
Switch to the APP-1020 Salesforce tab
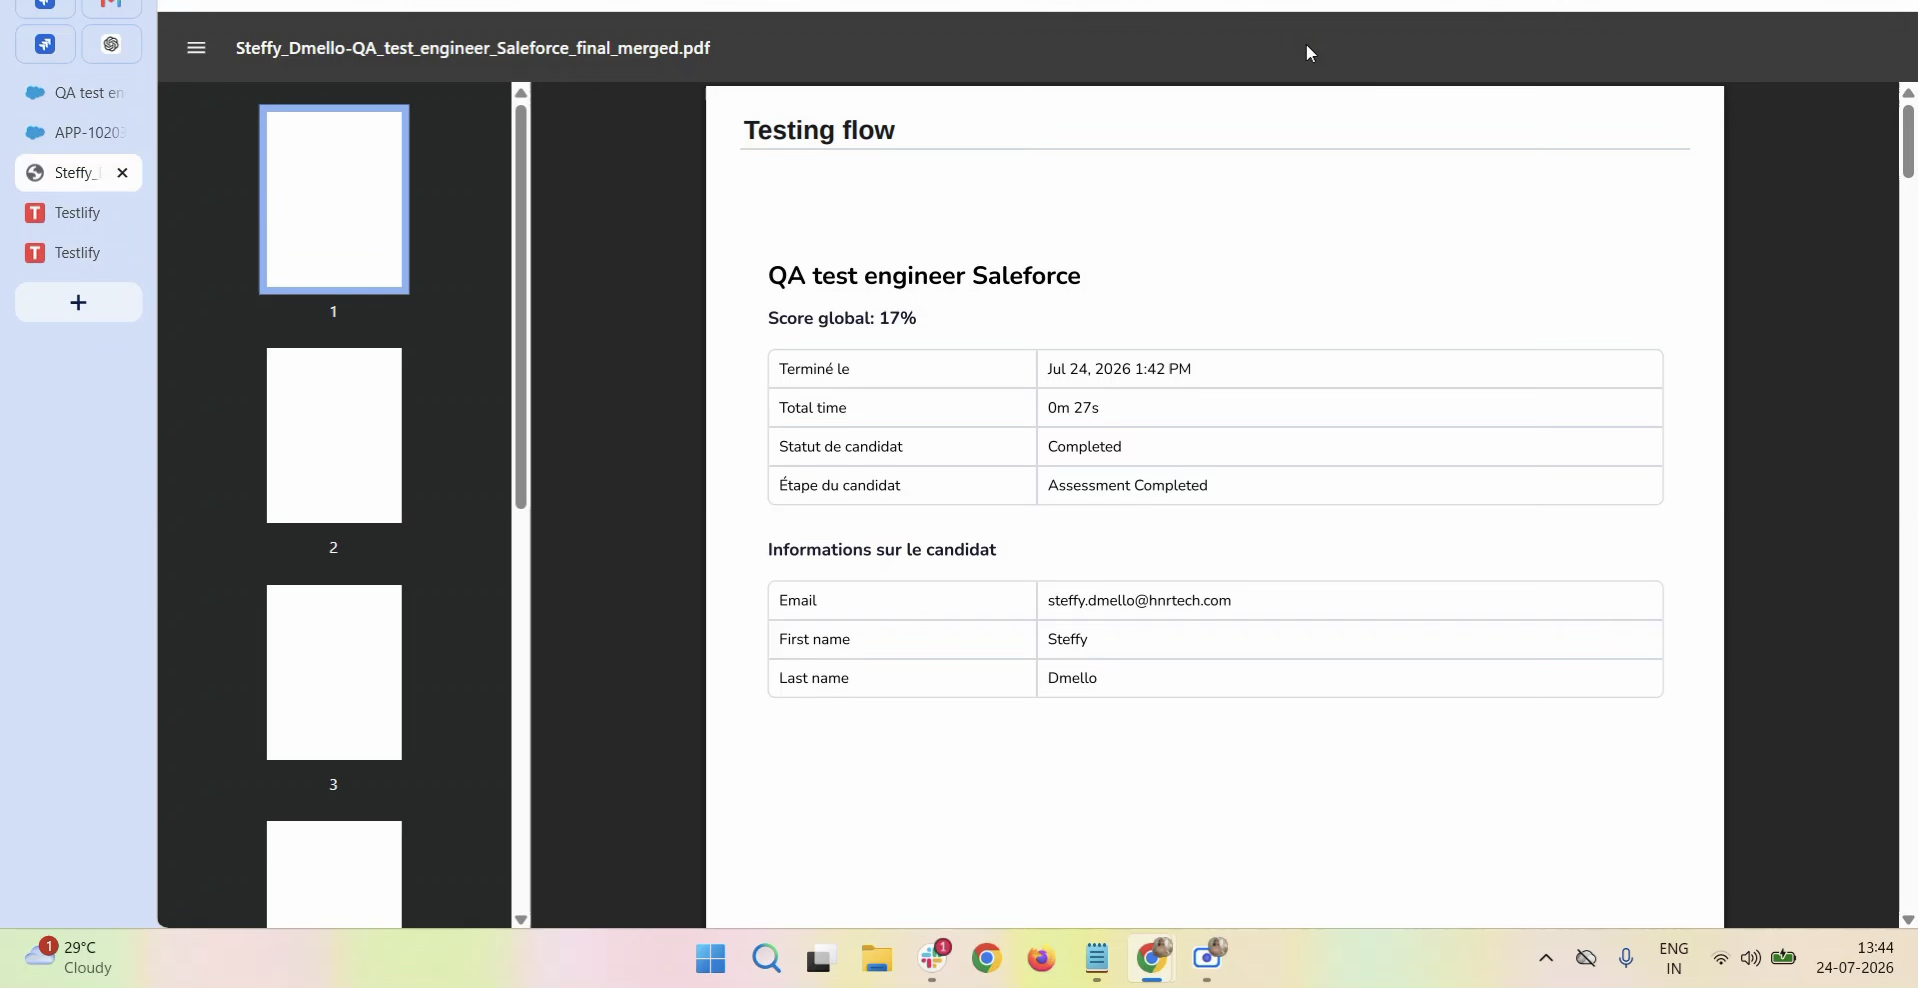(x=78, y=133)
